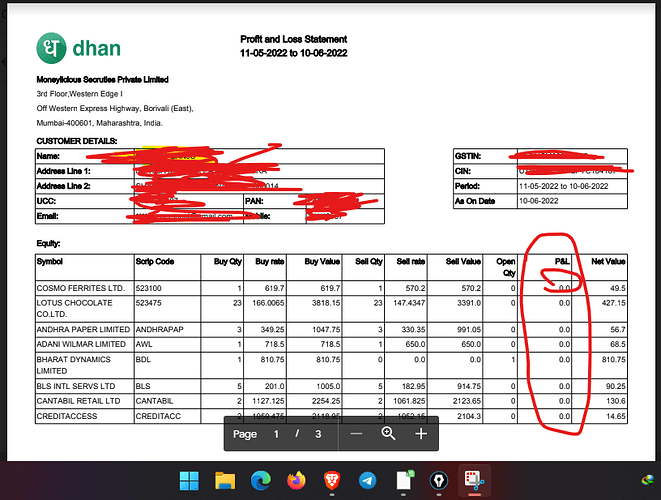The height and width of the screenshot is (500, 661).
Task: Click sell rate 1061.825
Action: [409, 401]
